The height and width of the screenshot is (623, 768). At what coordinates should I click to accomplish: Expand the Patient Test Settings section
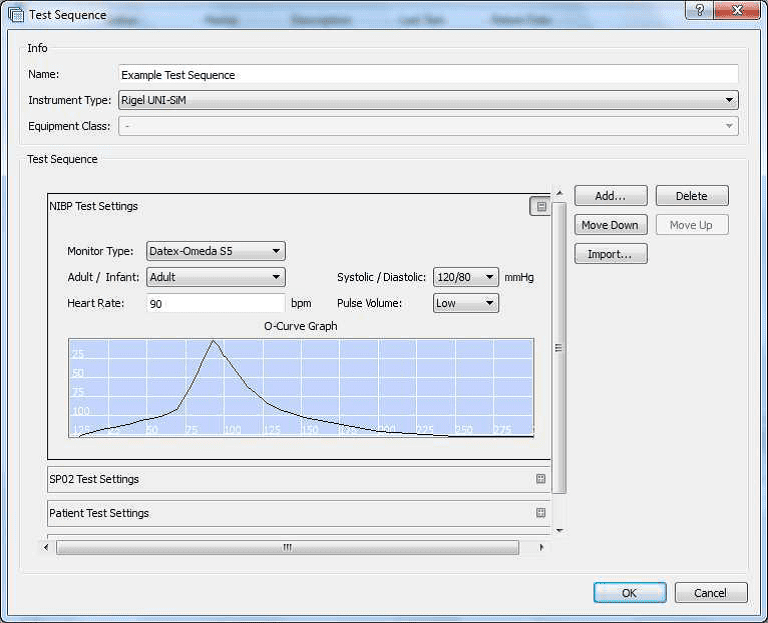[x=540, y=513]
